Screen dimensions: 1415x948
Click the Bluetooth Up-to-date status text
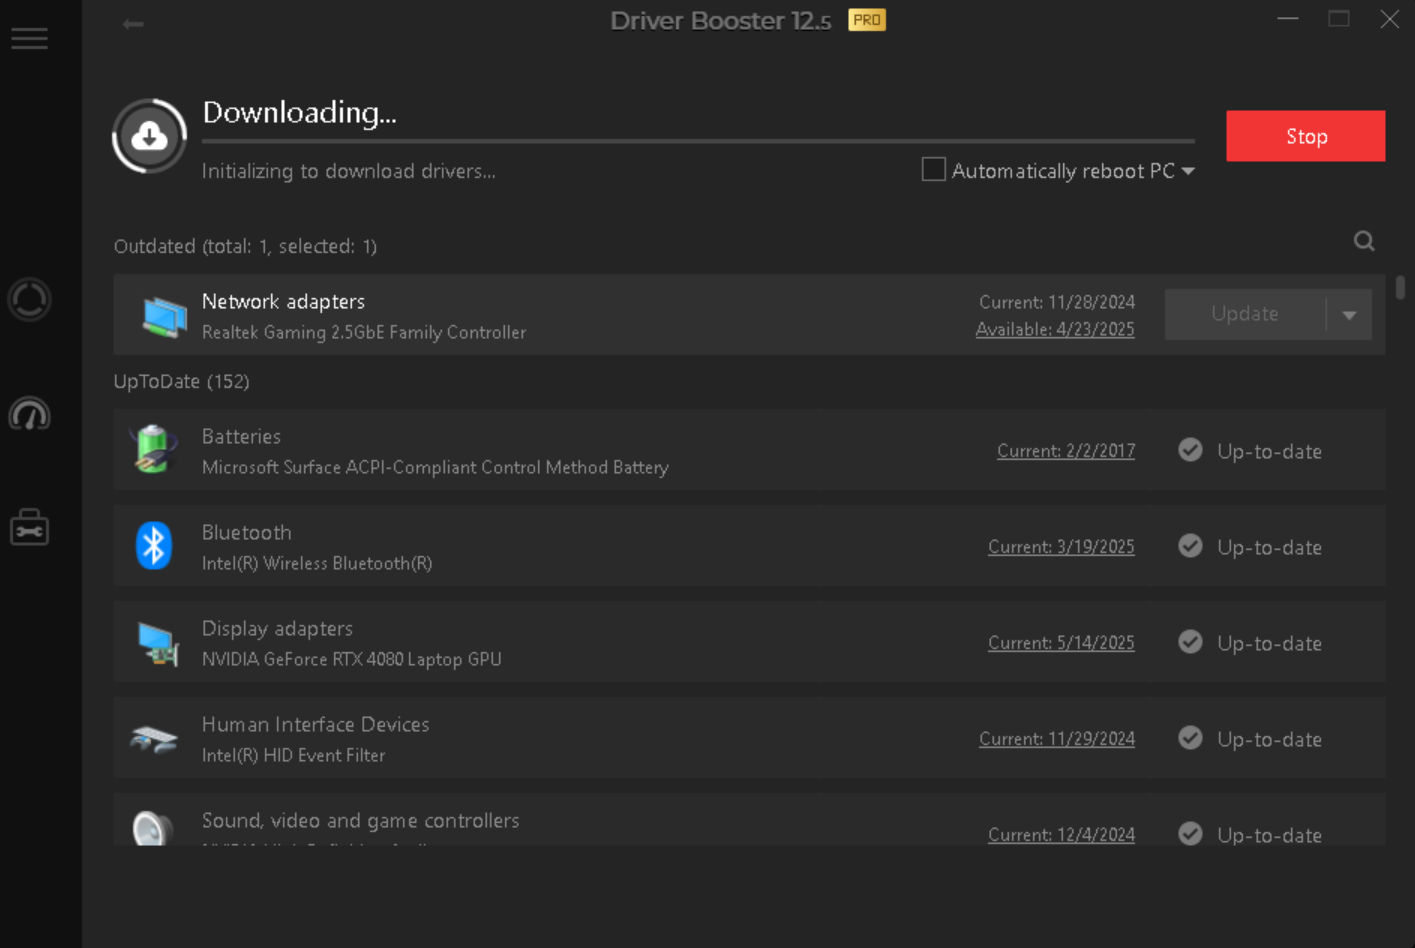point(1269,547)
